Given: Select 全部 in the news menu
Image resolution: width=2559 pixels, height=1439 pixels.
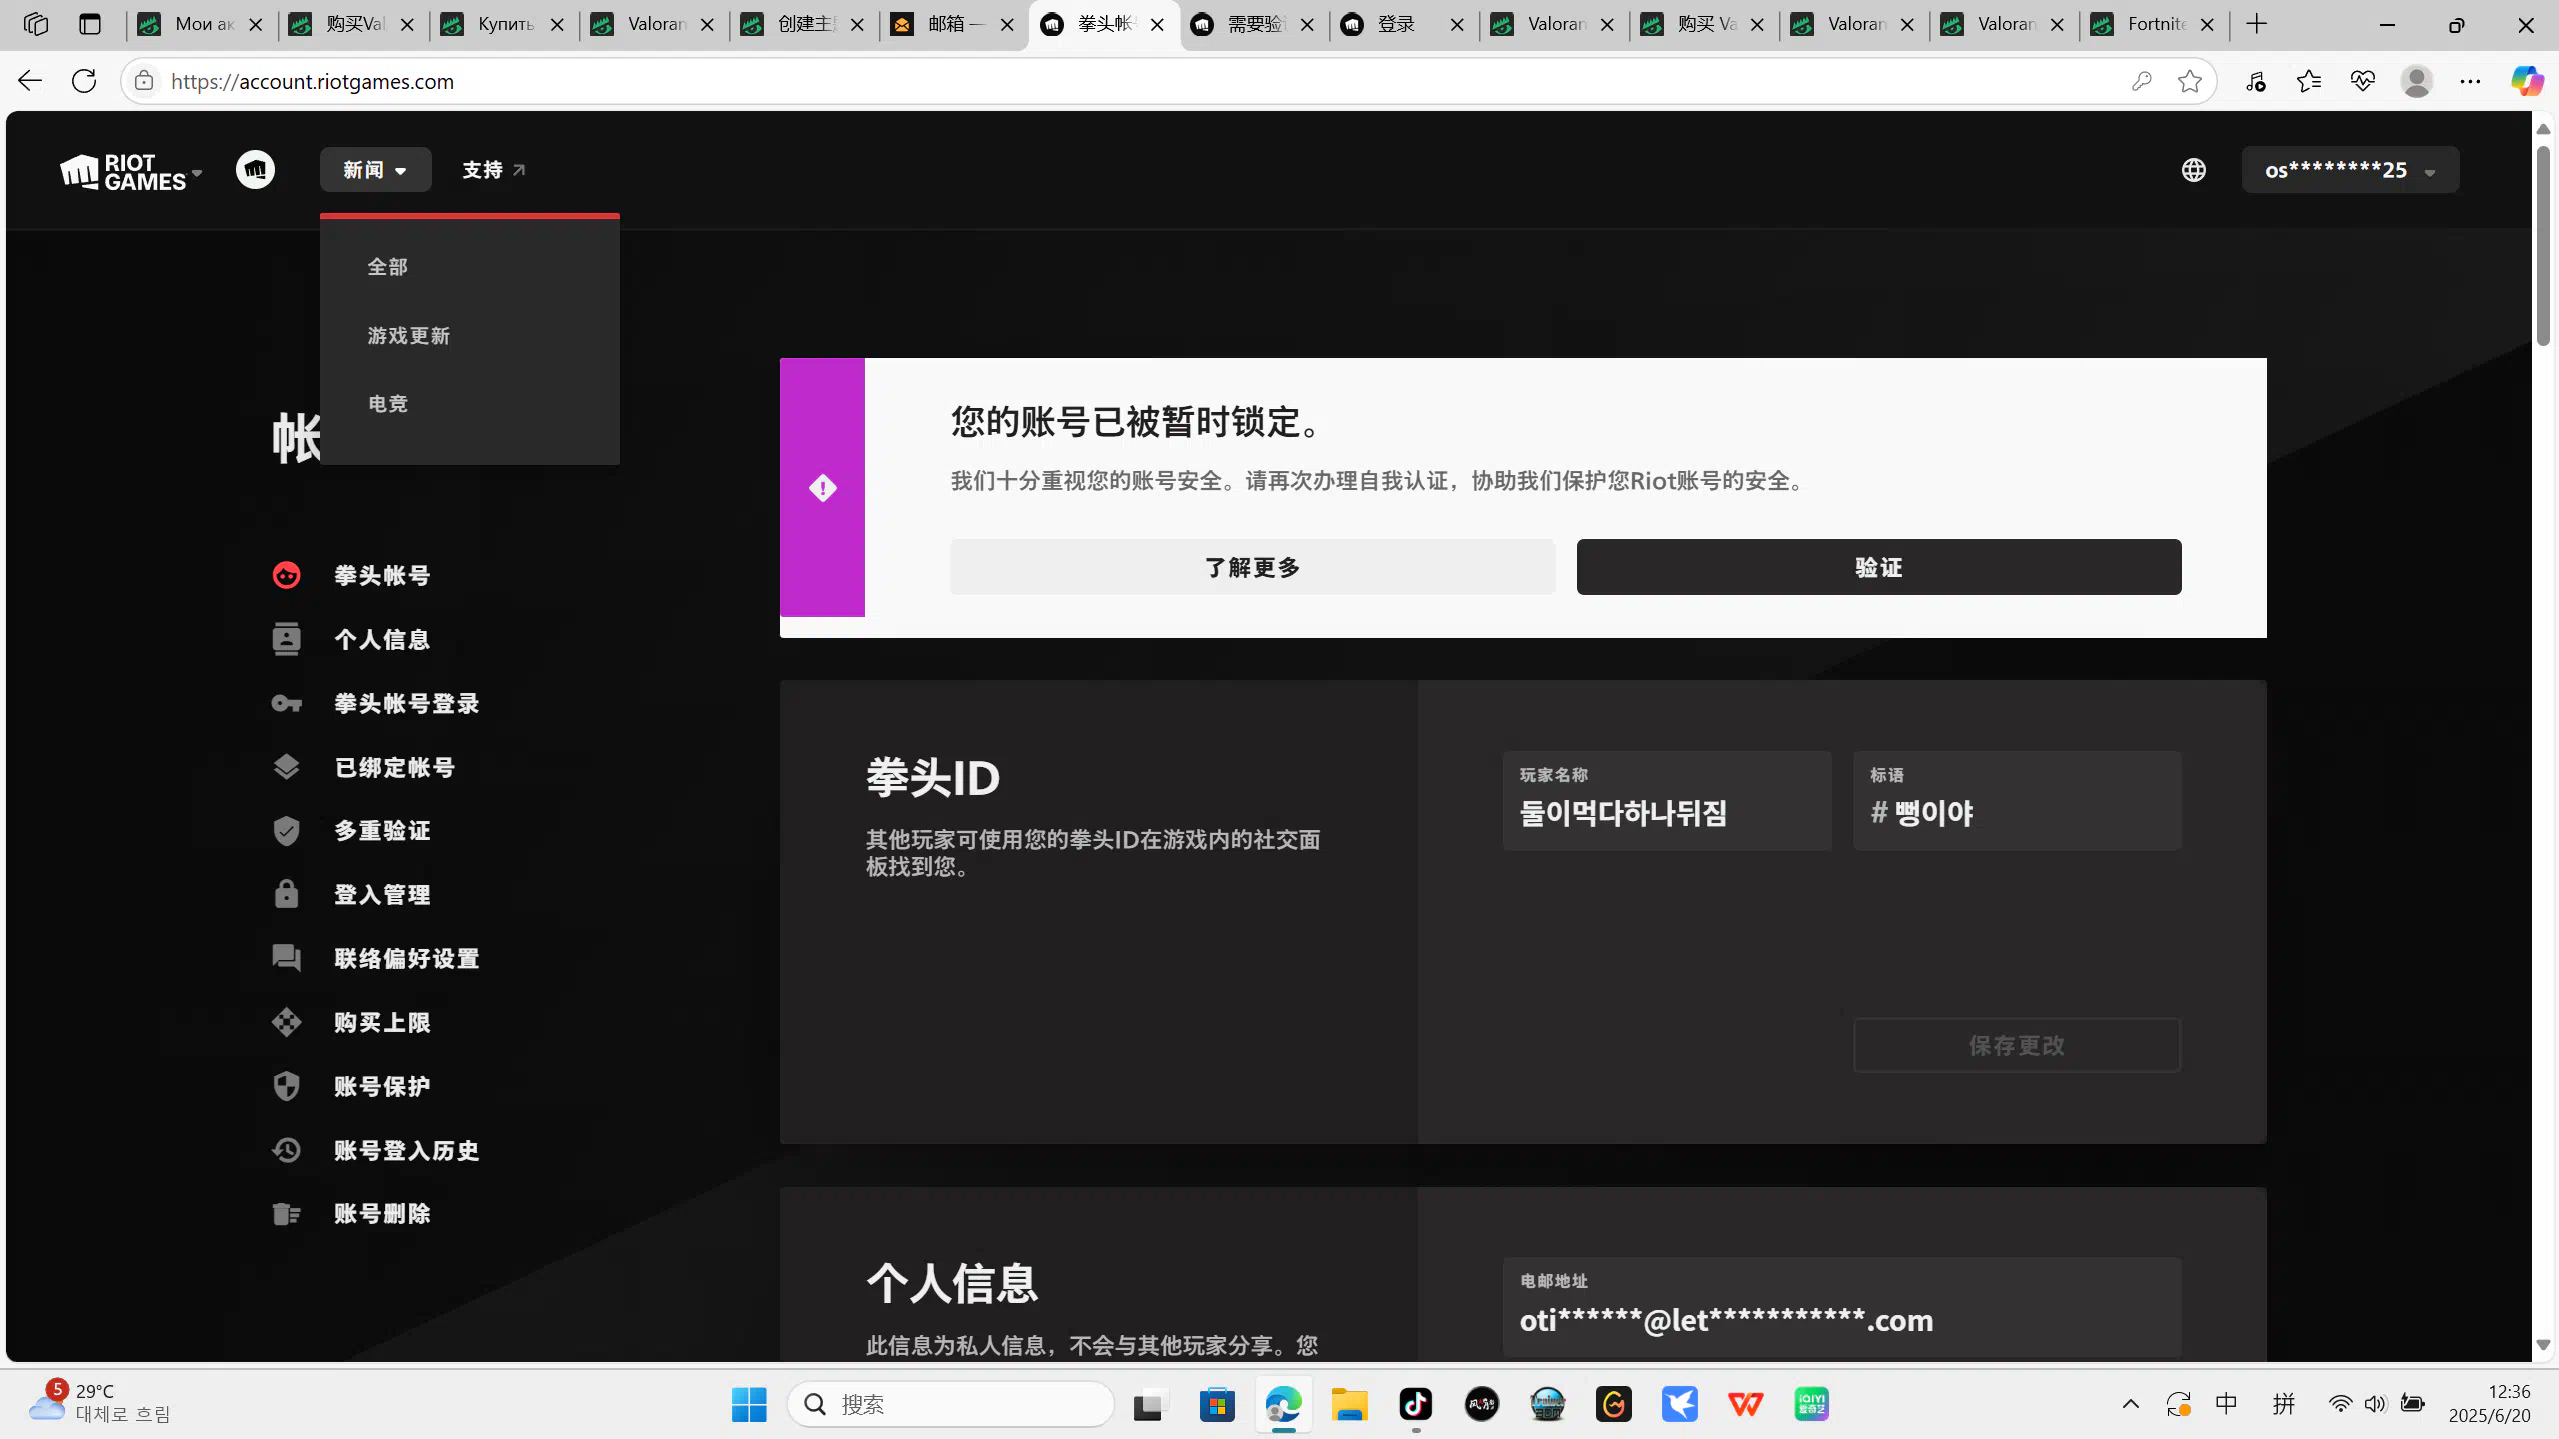Looking at the screenshot, I should (388, 267).
